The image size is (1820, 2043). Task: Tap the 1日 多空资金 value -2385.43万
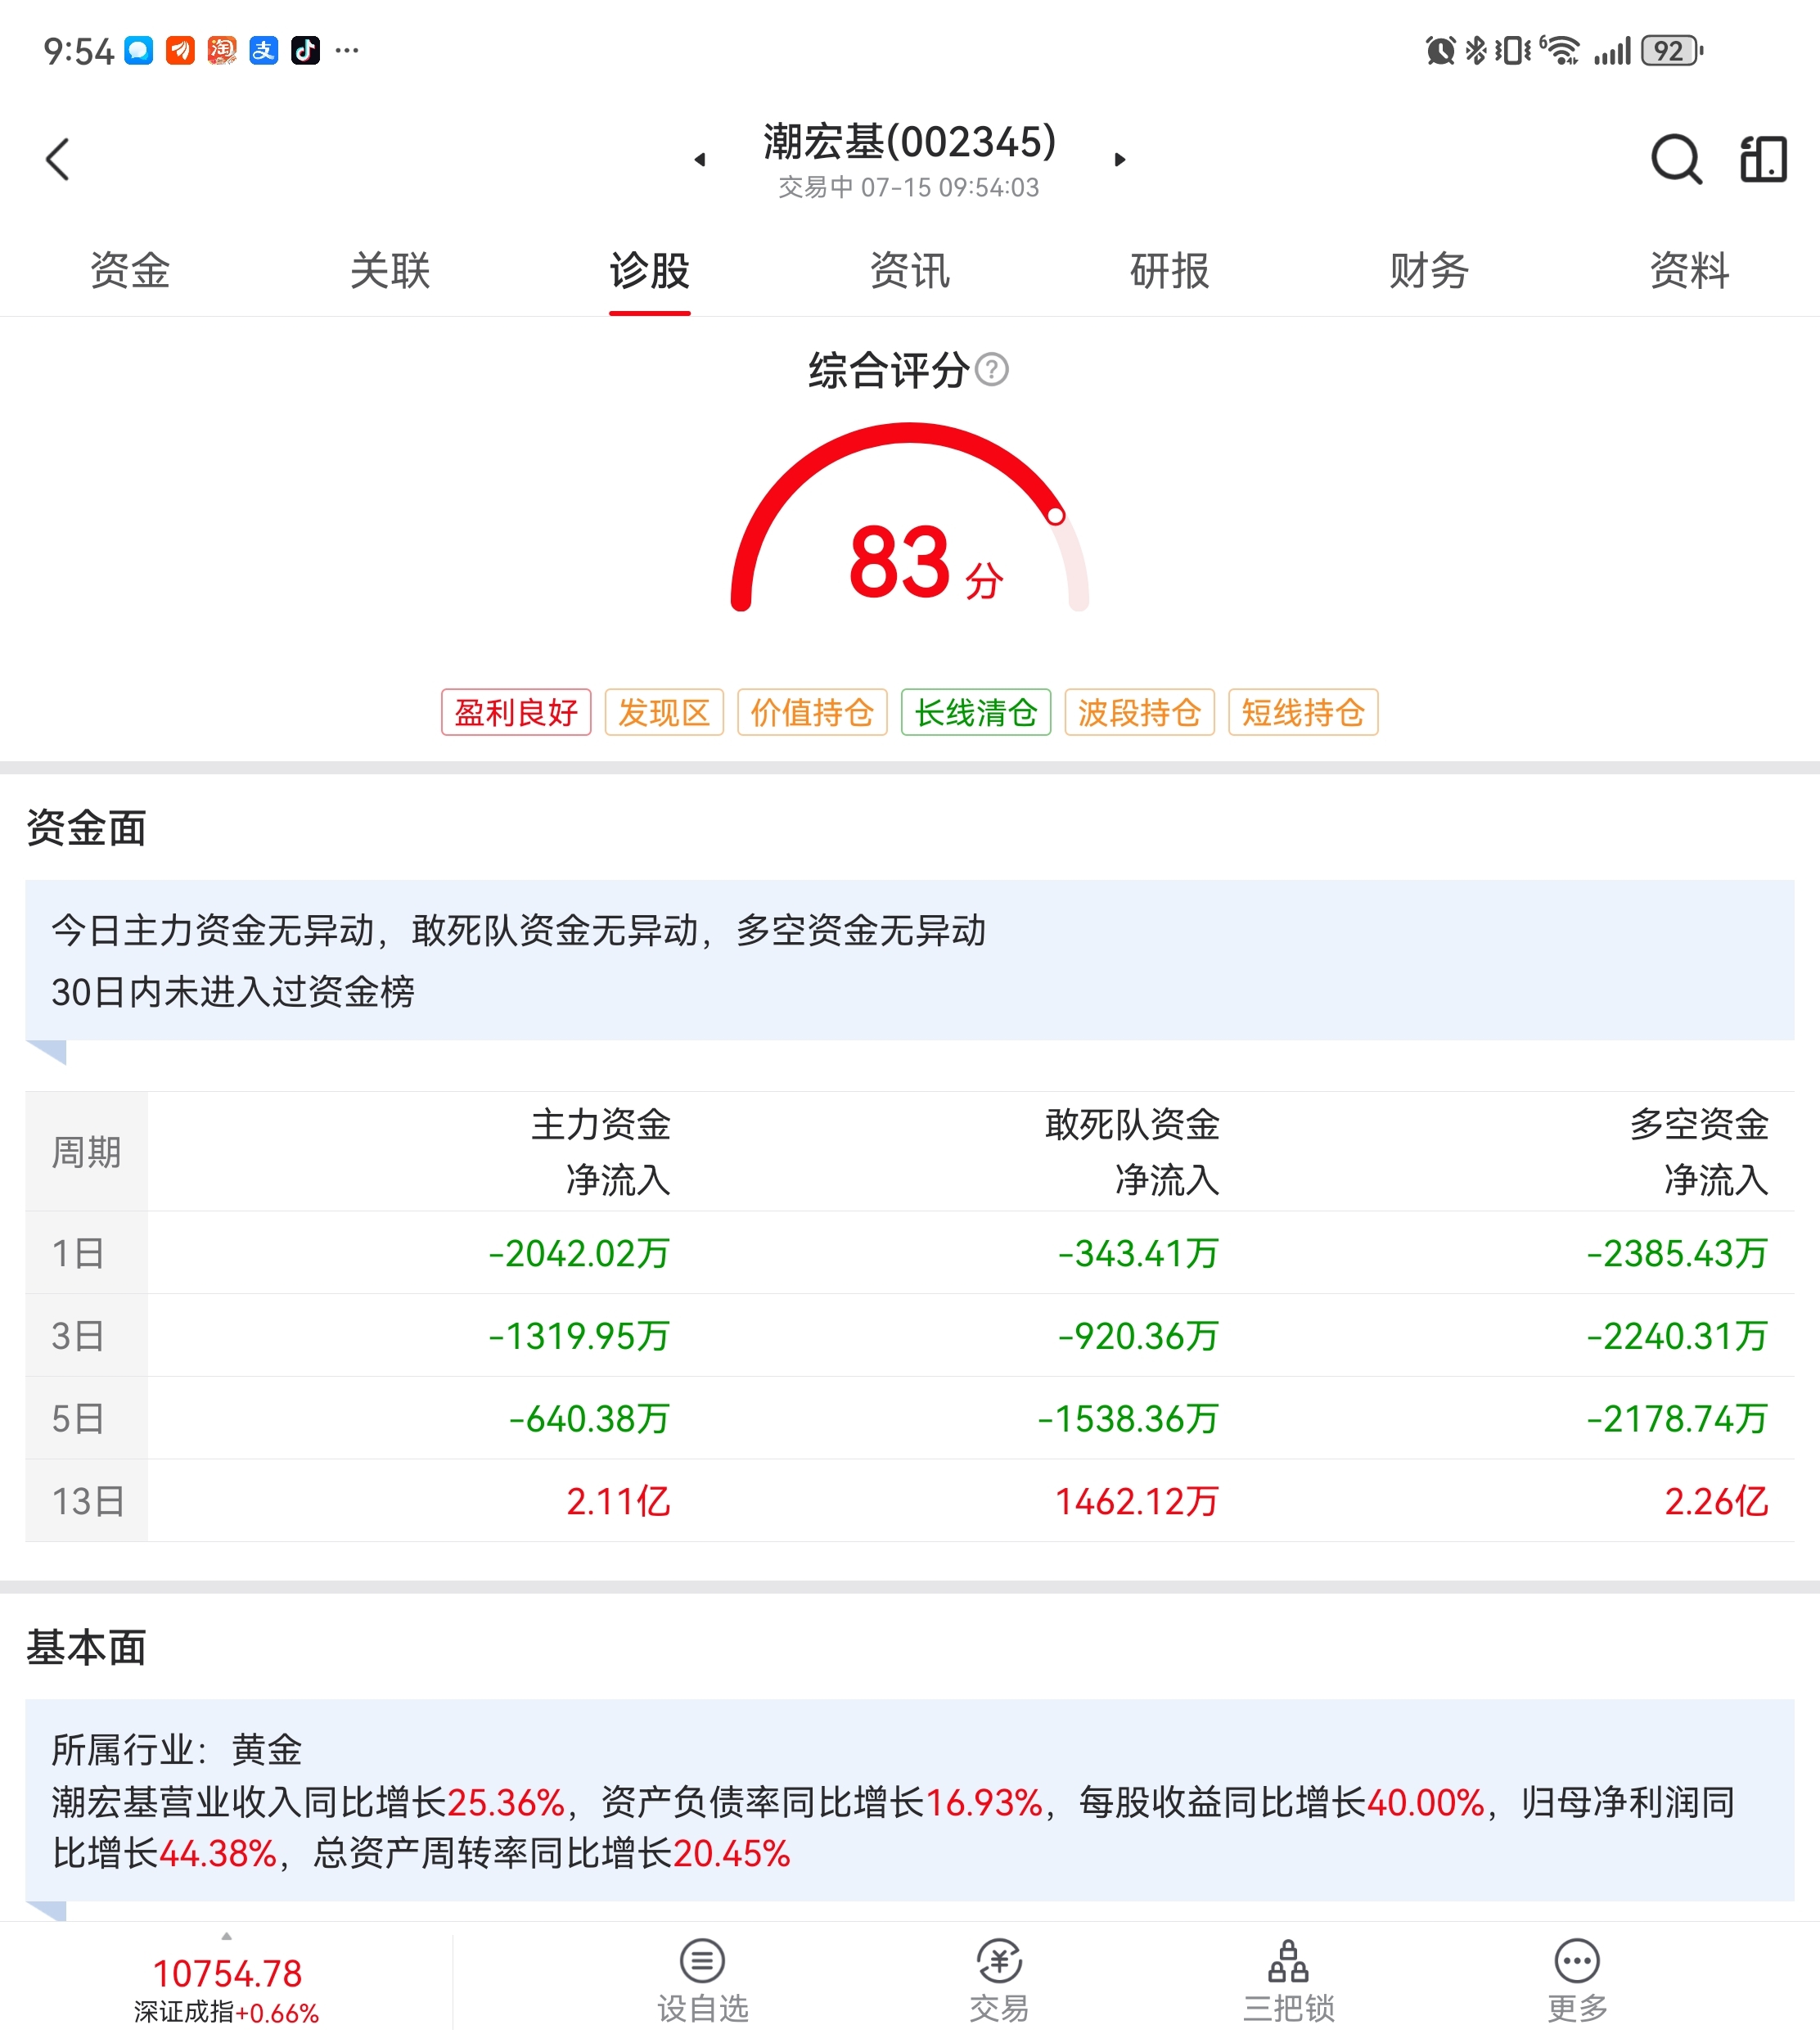click(x=1677, y=1253)
